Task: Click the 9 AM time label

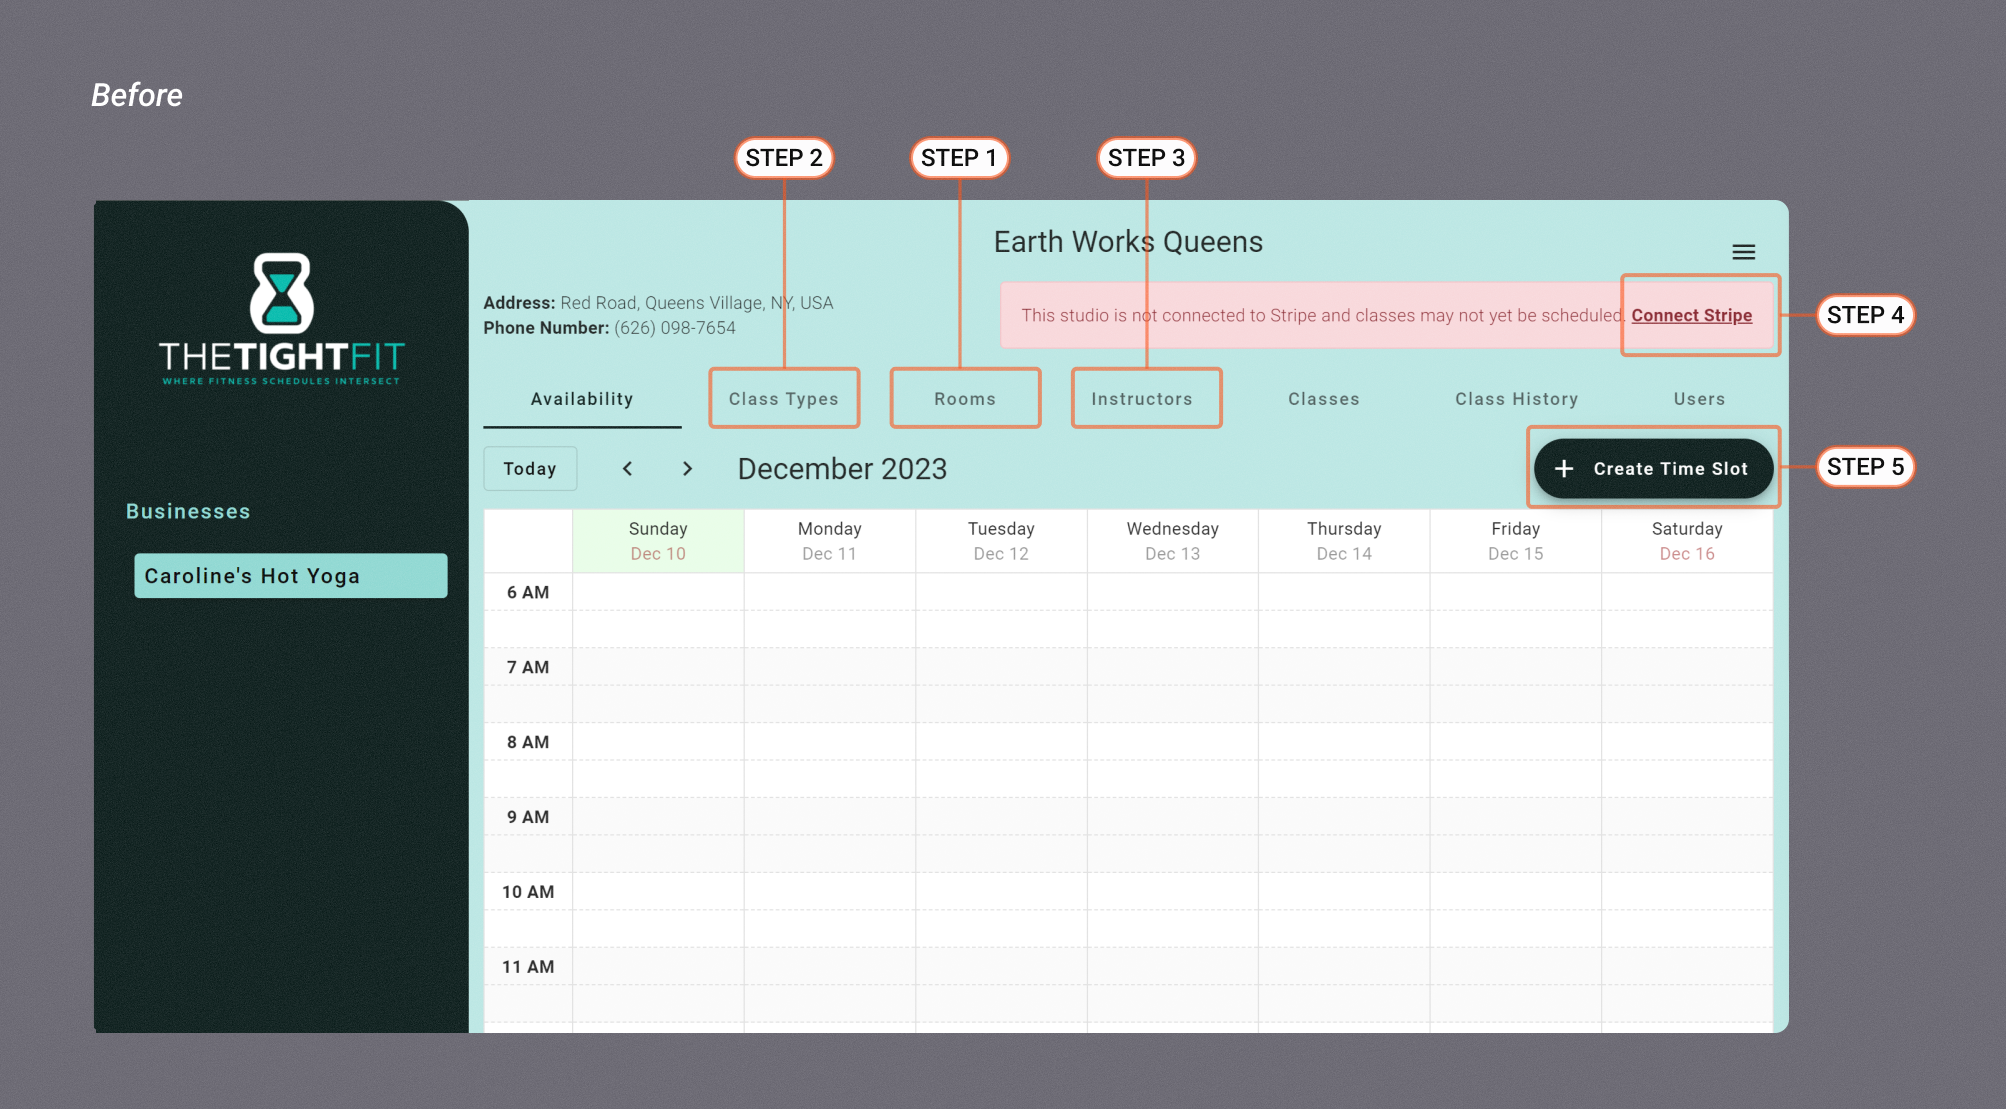Action: tap(528, 817)
